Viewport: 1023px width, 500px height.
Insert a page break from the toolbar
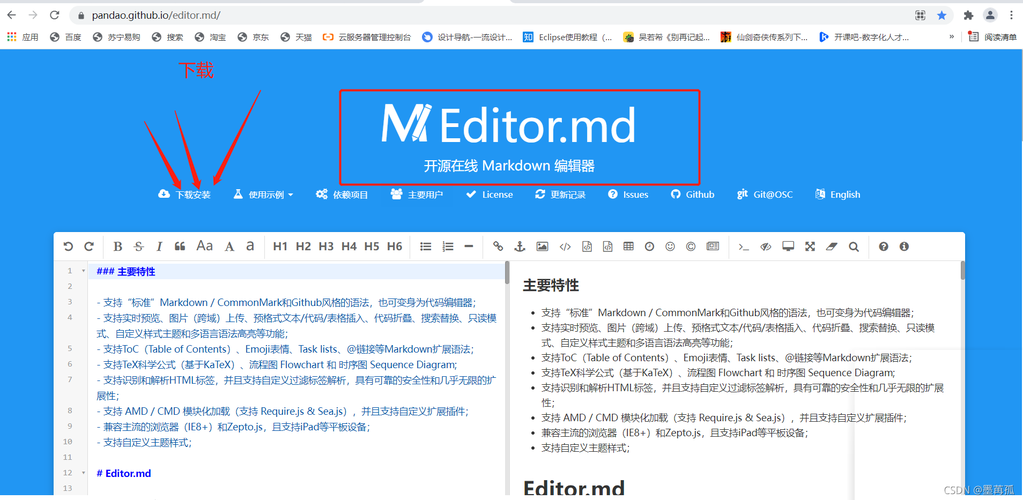(x=712, y=247)
